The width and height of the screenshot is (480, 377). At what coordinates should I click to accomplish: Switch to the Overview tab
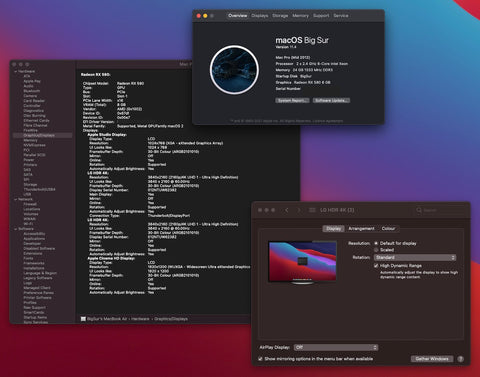[x=238, y=16]
